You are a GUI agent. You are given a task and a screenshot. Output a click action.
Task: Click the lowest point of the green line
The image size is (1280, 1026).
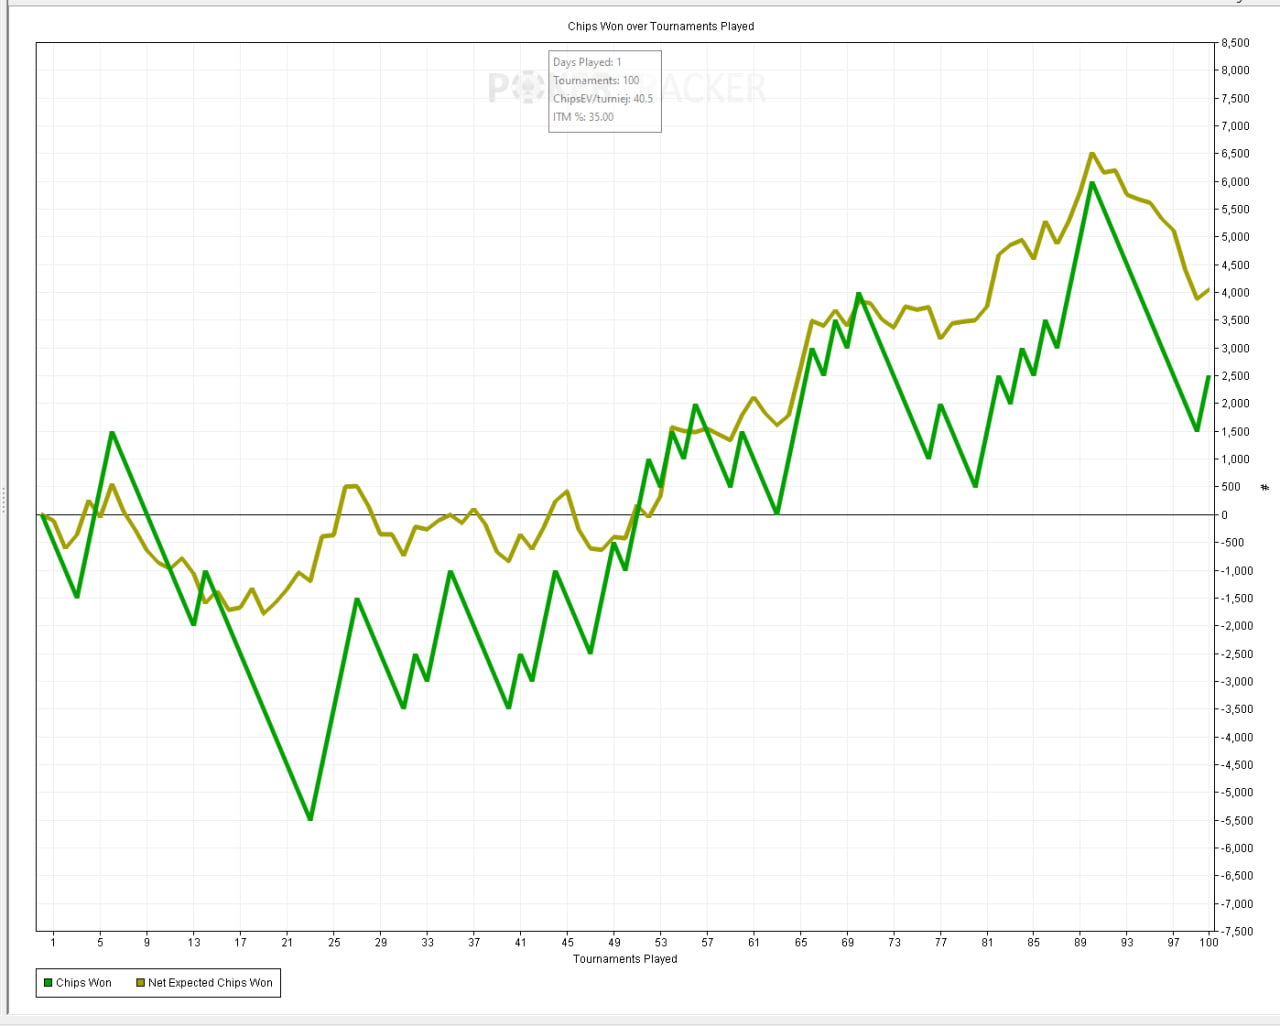point(310,819)
